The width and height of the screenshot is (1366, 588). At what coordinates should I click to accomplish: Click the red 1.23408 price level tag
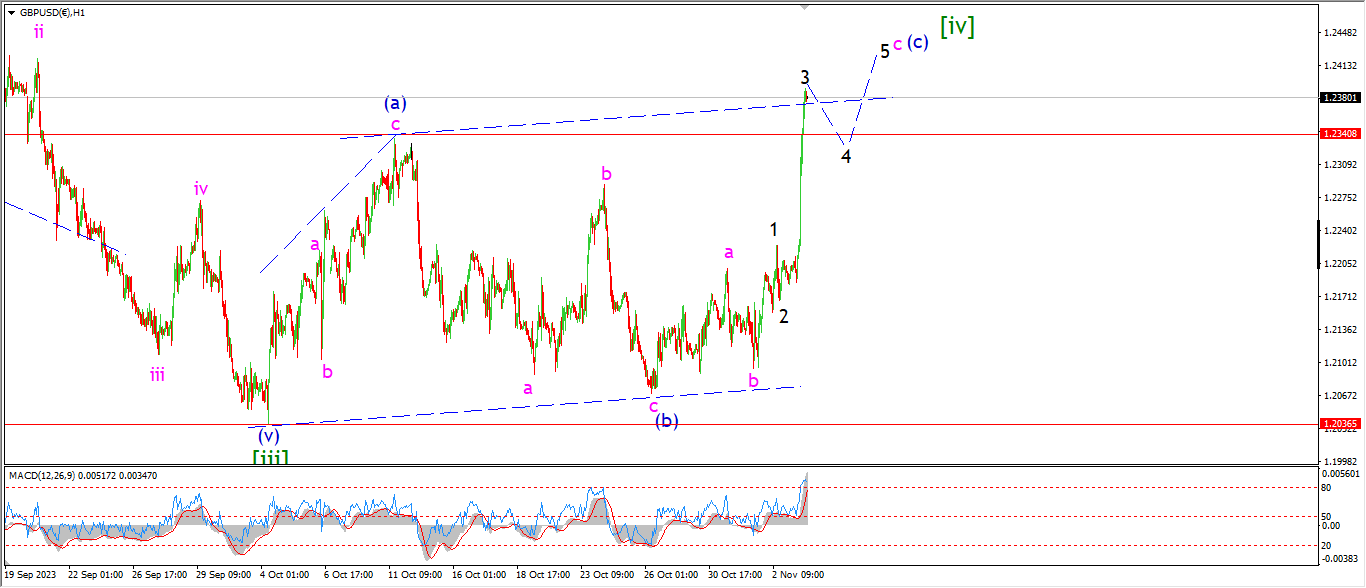point(1340,134)
